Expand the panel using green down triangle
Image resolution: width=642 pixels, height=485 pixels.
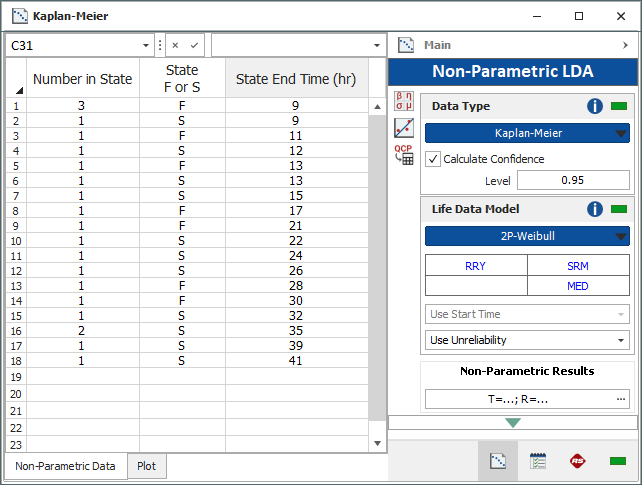click(x=513, y=422)
